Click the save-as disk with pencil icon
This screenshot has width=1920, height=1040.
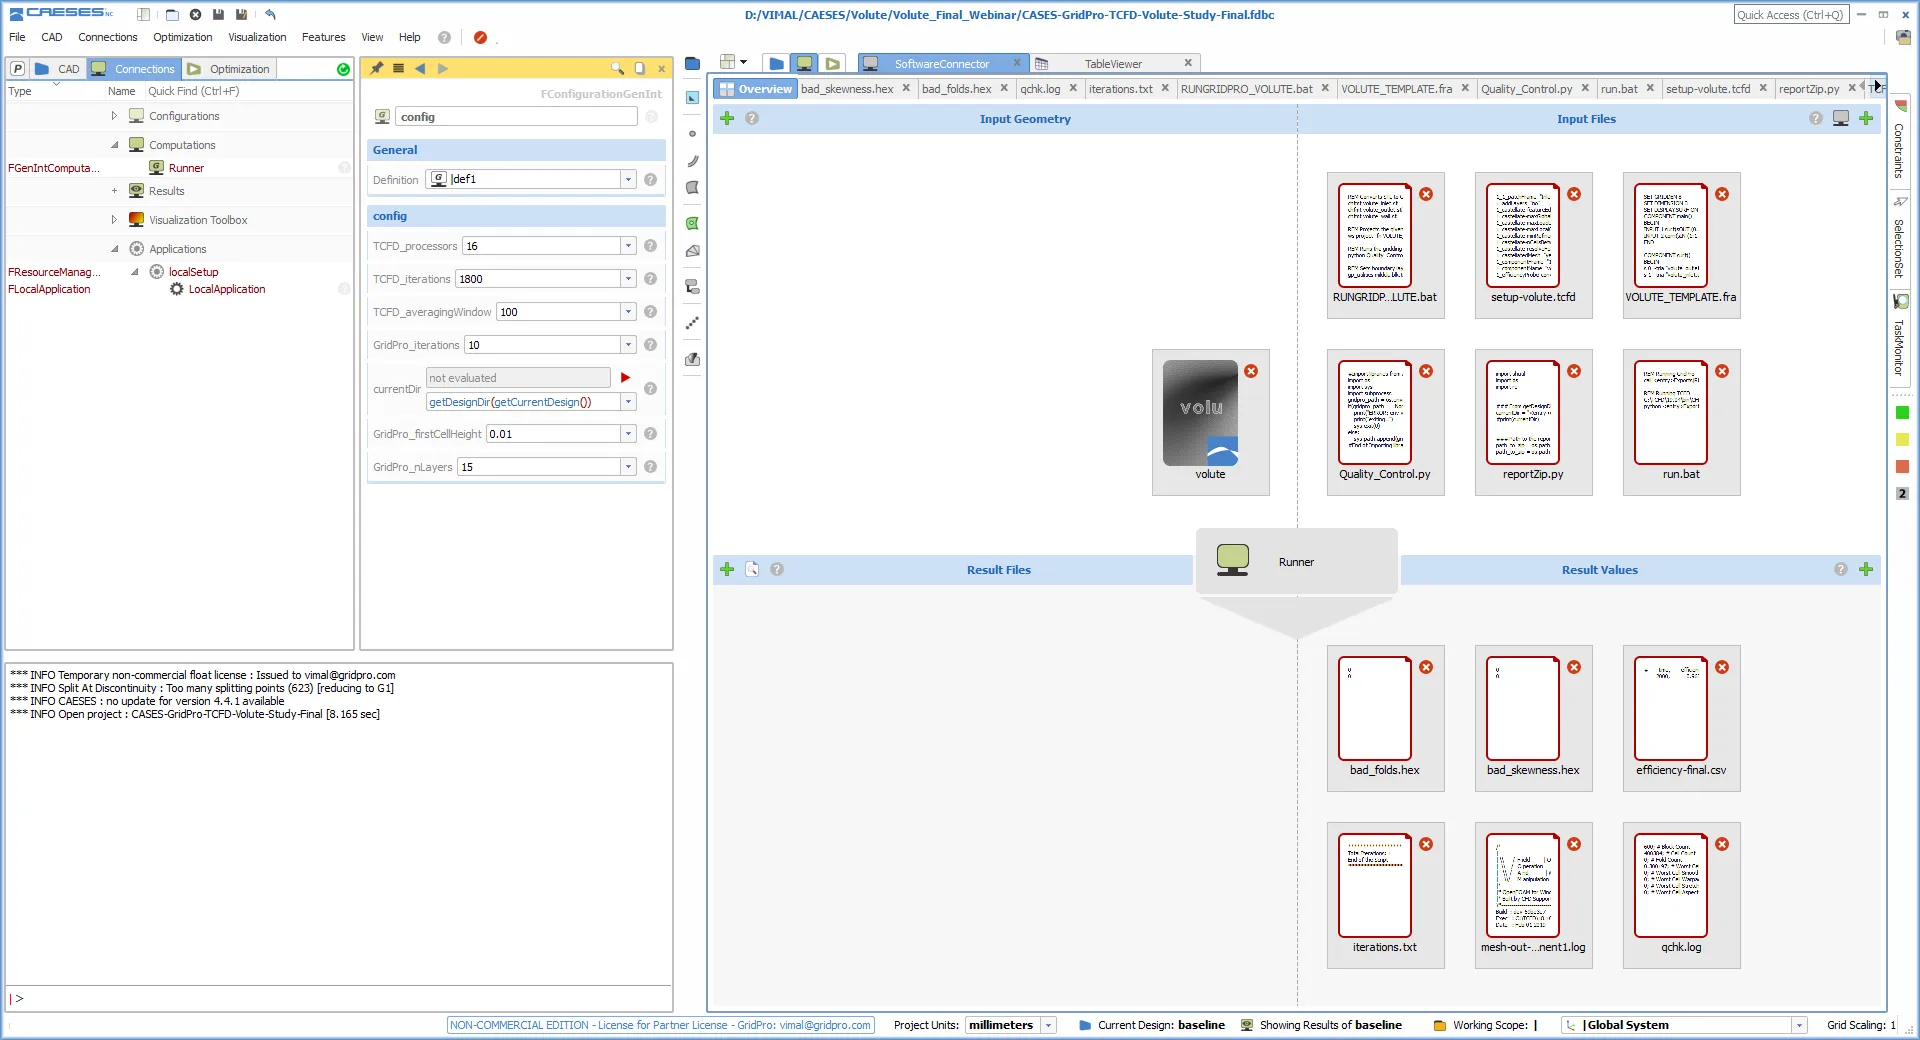[x=241, y=15]
